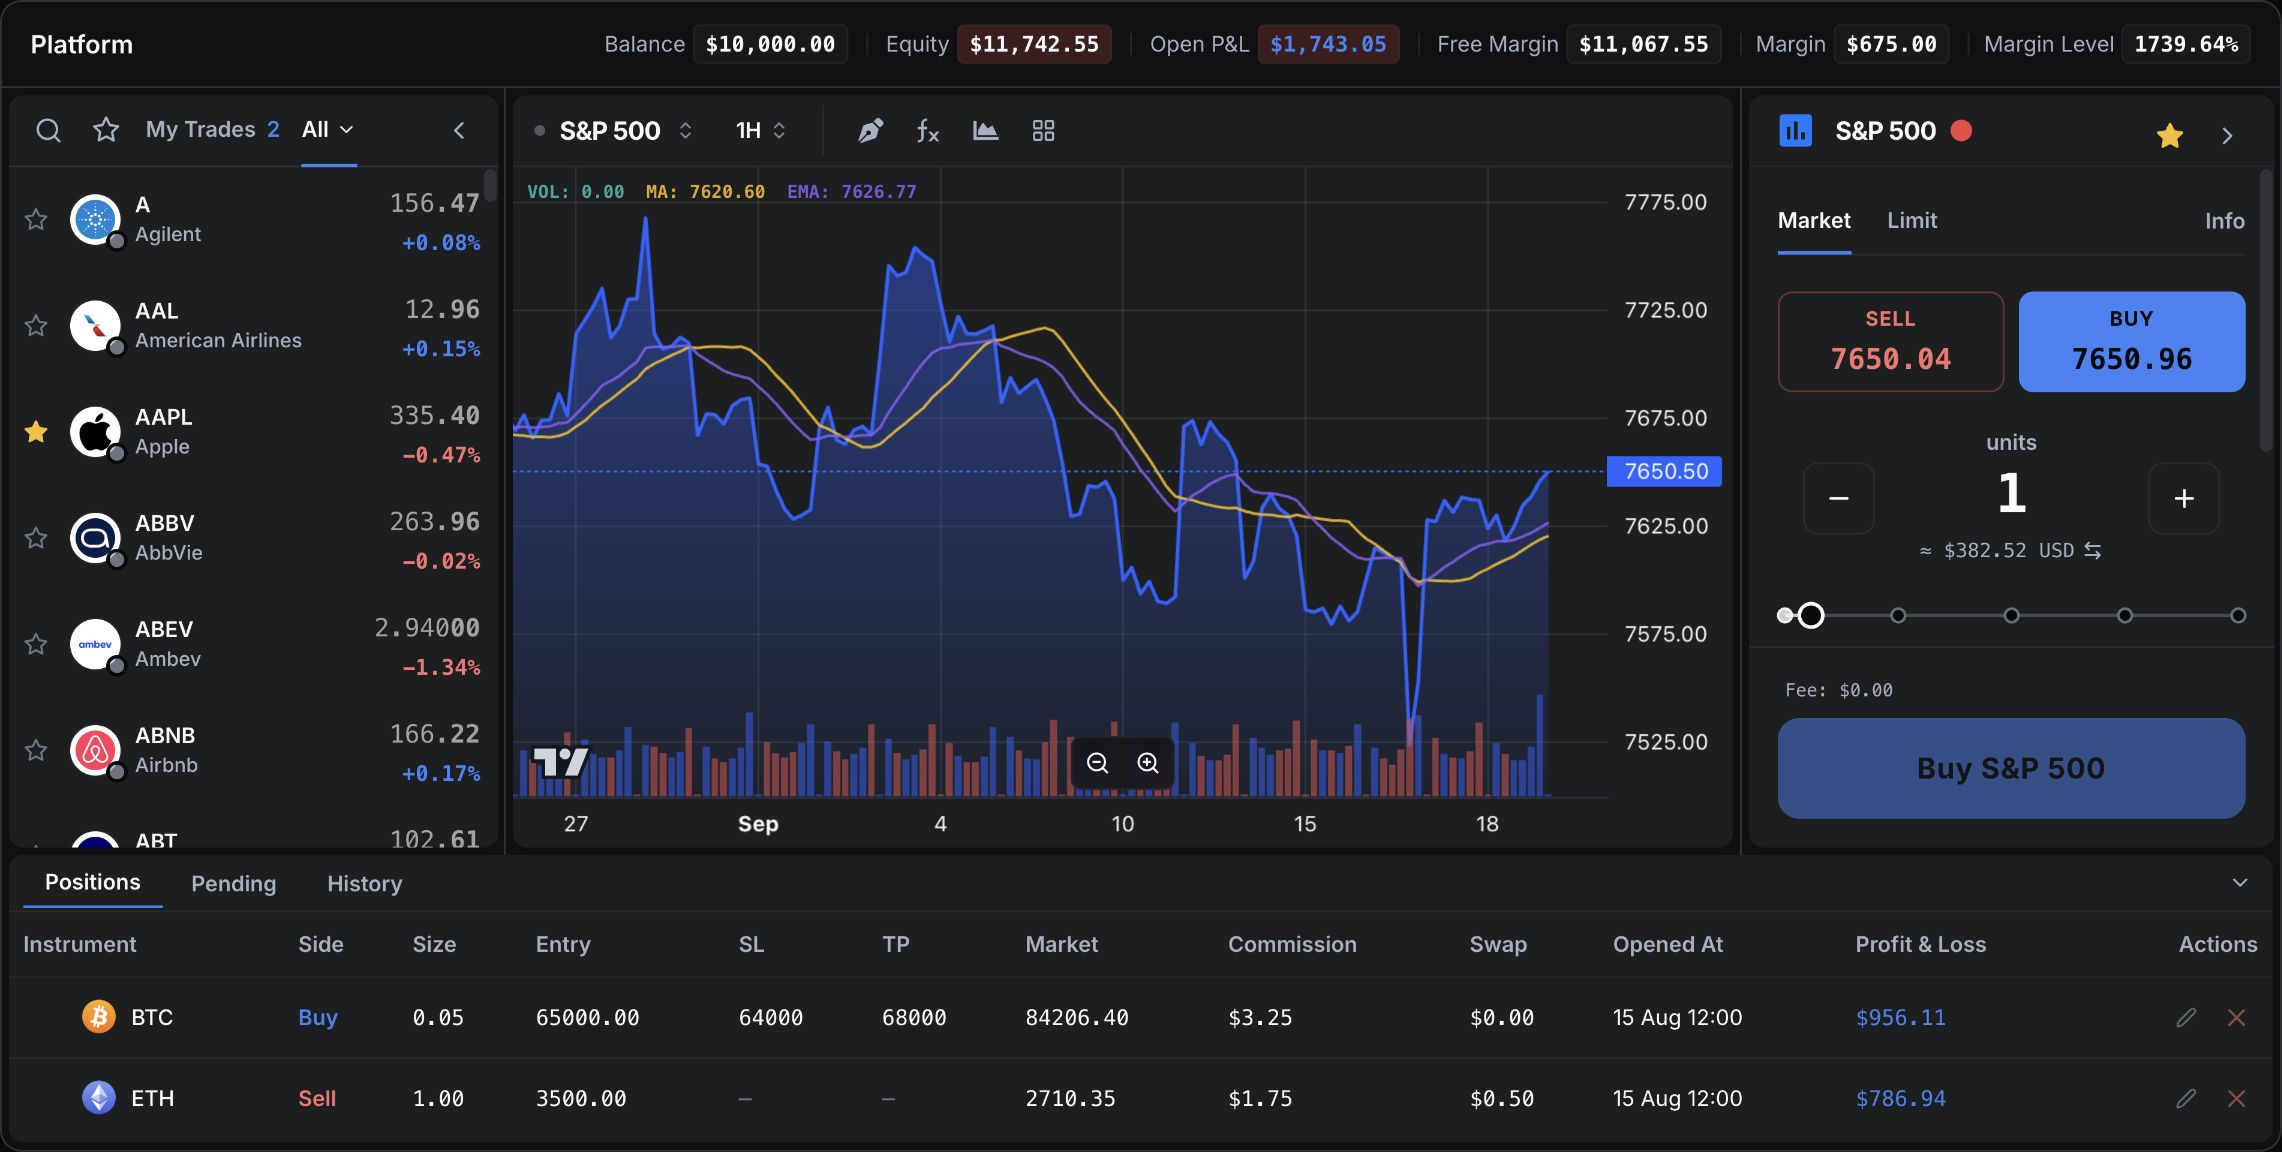Click the units value 1 field
Image resolution: width=2282 pixels, height=1152 pixels.
[x=2011, y=493]
